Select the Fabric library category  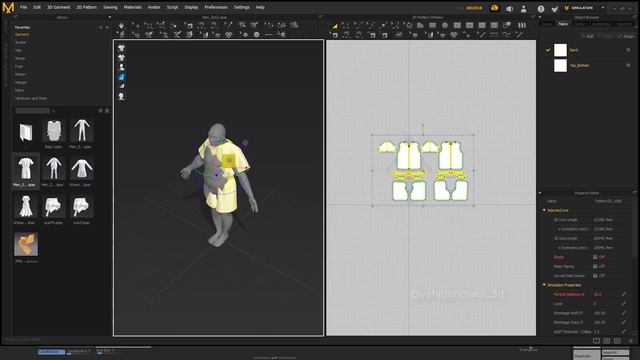point(20,90)
